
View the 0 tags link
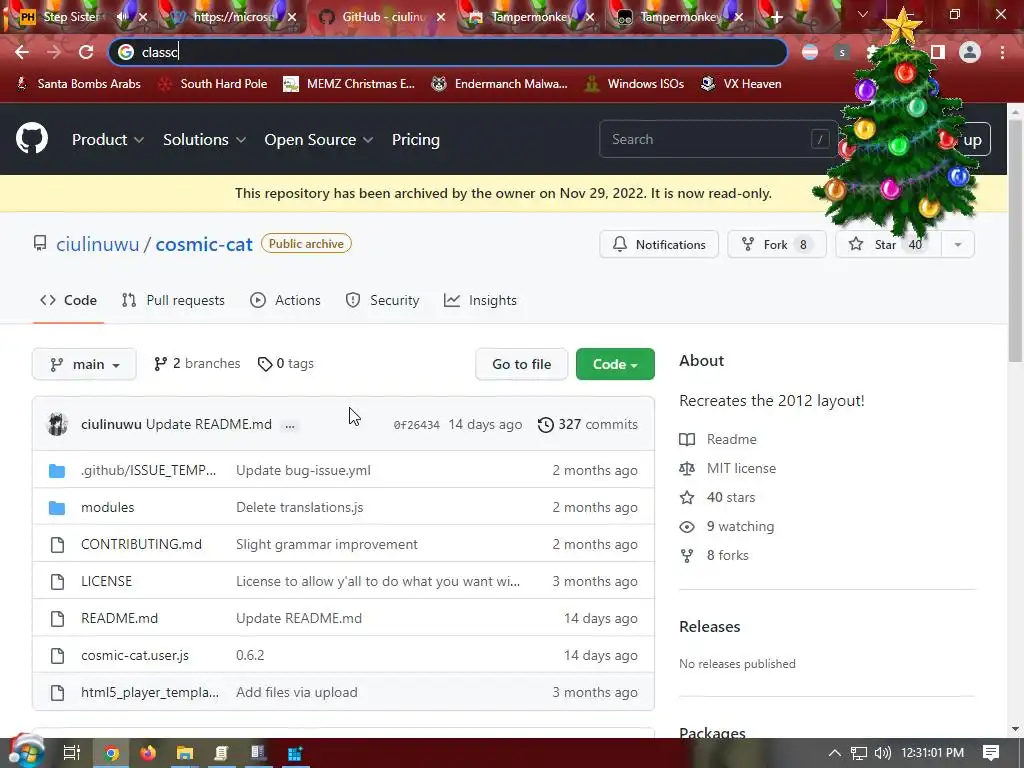(x=285, y=364)
